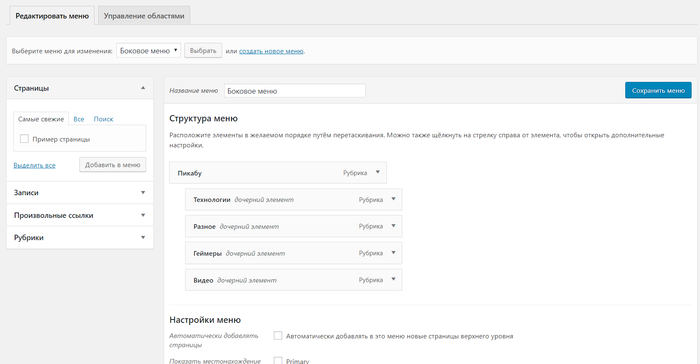Collapse the Страницы panel arrow

click(x=143, y=88)
